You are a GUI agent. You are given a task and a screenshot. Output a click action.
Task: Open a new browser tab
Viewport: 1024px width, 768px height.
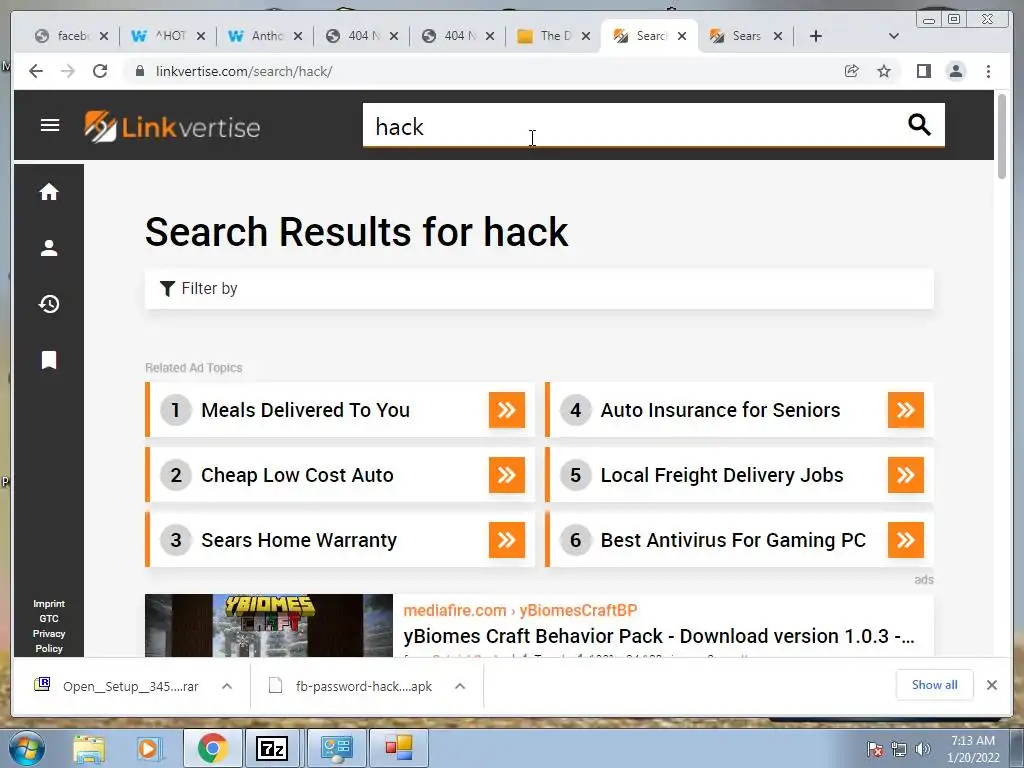pos(816,36)
